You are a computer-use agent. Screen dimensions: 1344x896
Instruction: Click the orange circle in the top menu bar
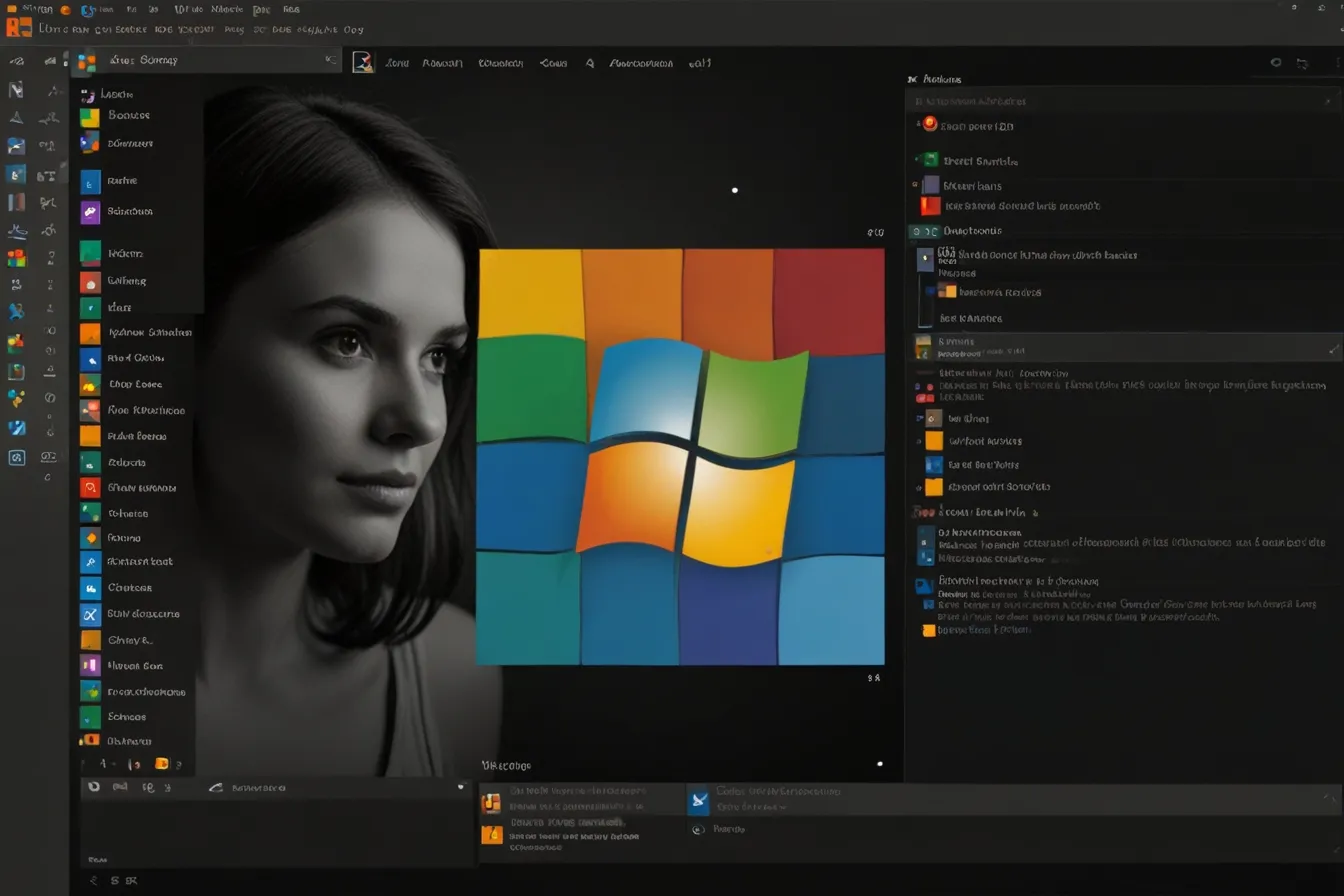coord(65,10)
